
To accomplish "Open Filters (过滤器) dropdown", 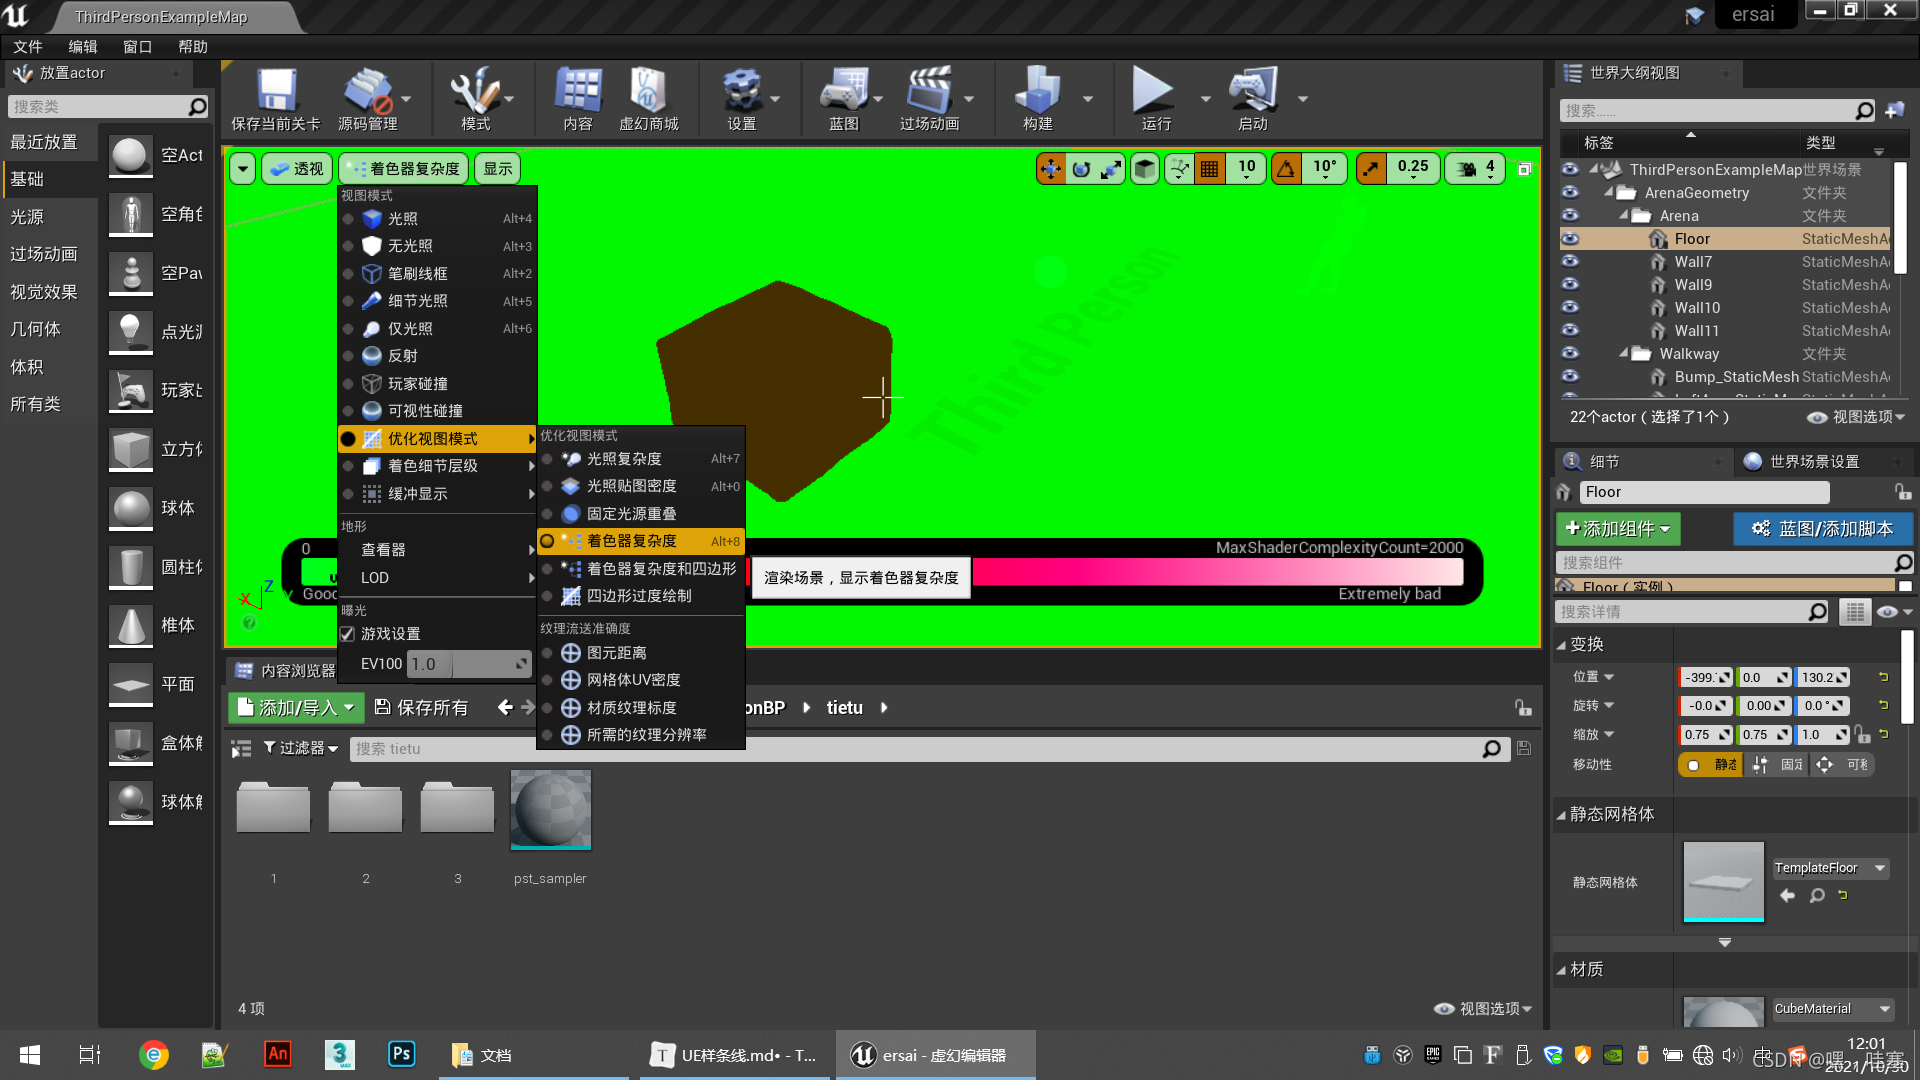I will pos(300,748).
